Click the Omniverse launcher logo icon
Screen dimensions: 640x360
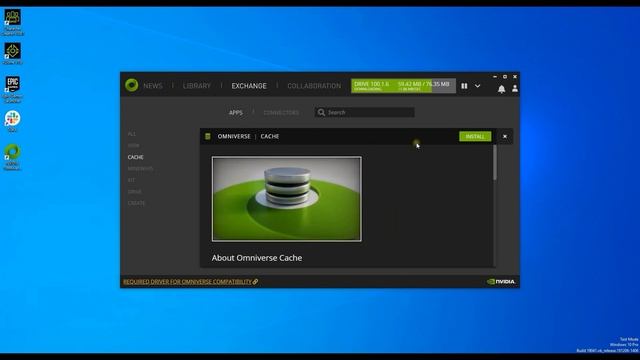coord(131,85)
